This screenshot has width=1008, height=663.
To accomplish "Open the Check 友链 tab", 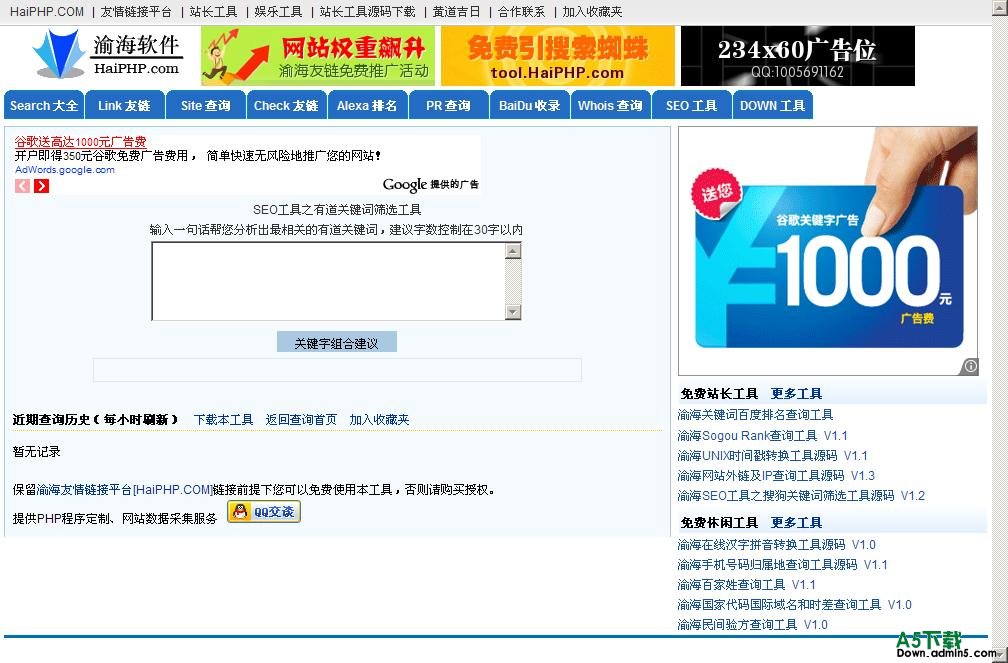I will click(x=286, y=105).
